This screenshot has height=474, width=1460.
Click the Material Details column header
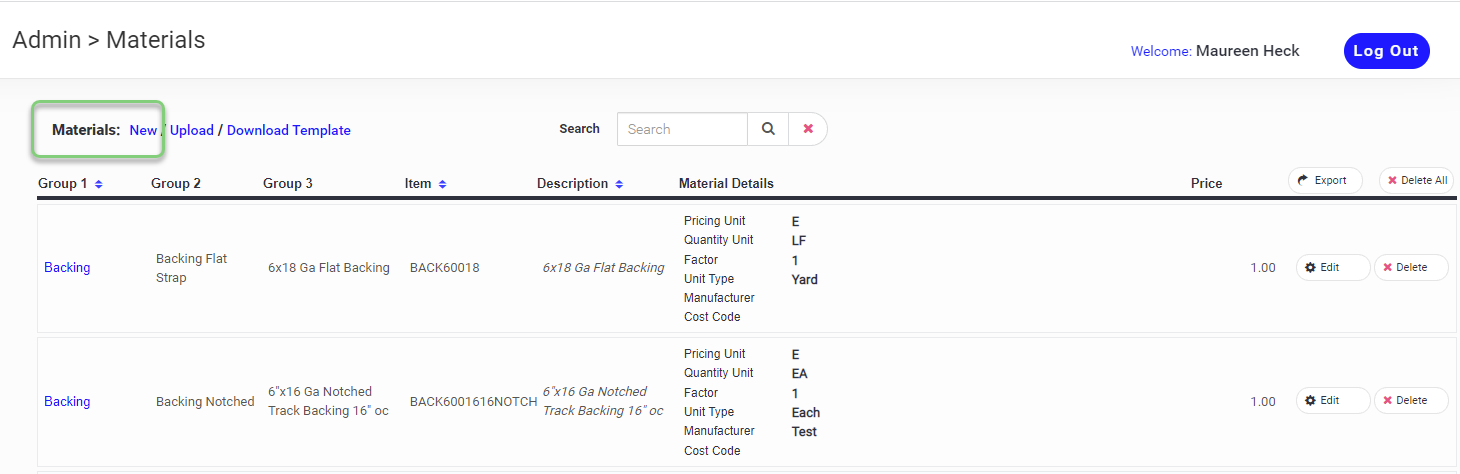[726, 184]
